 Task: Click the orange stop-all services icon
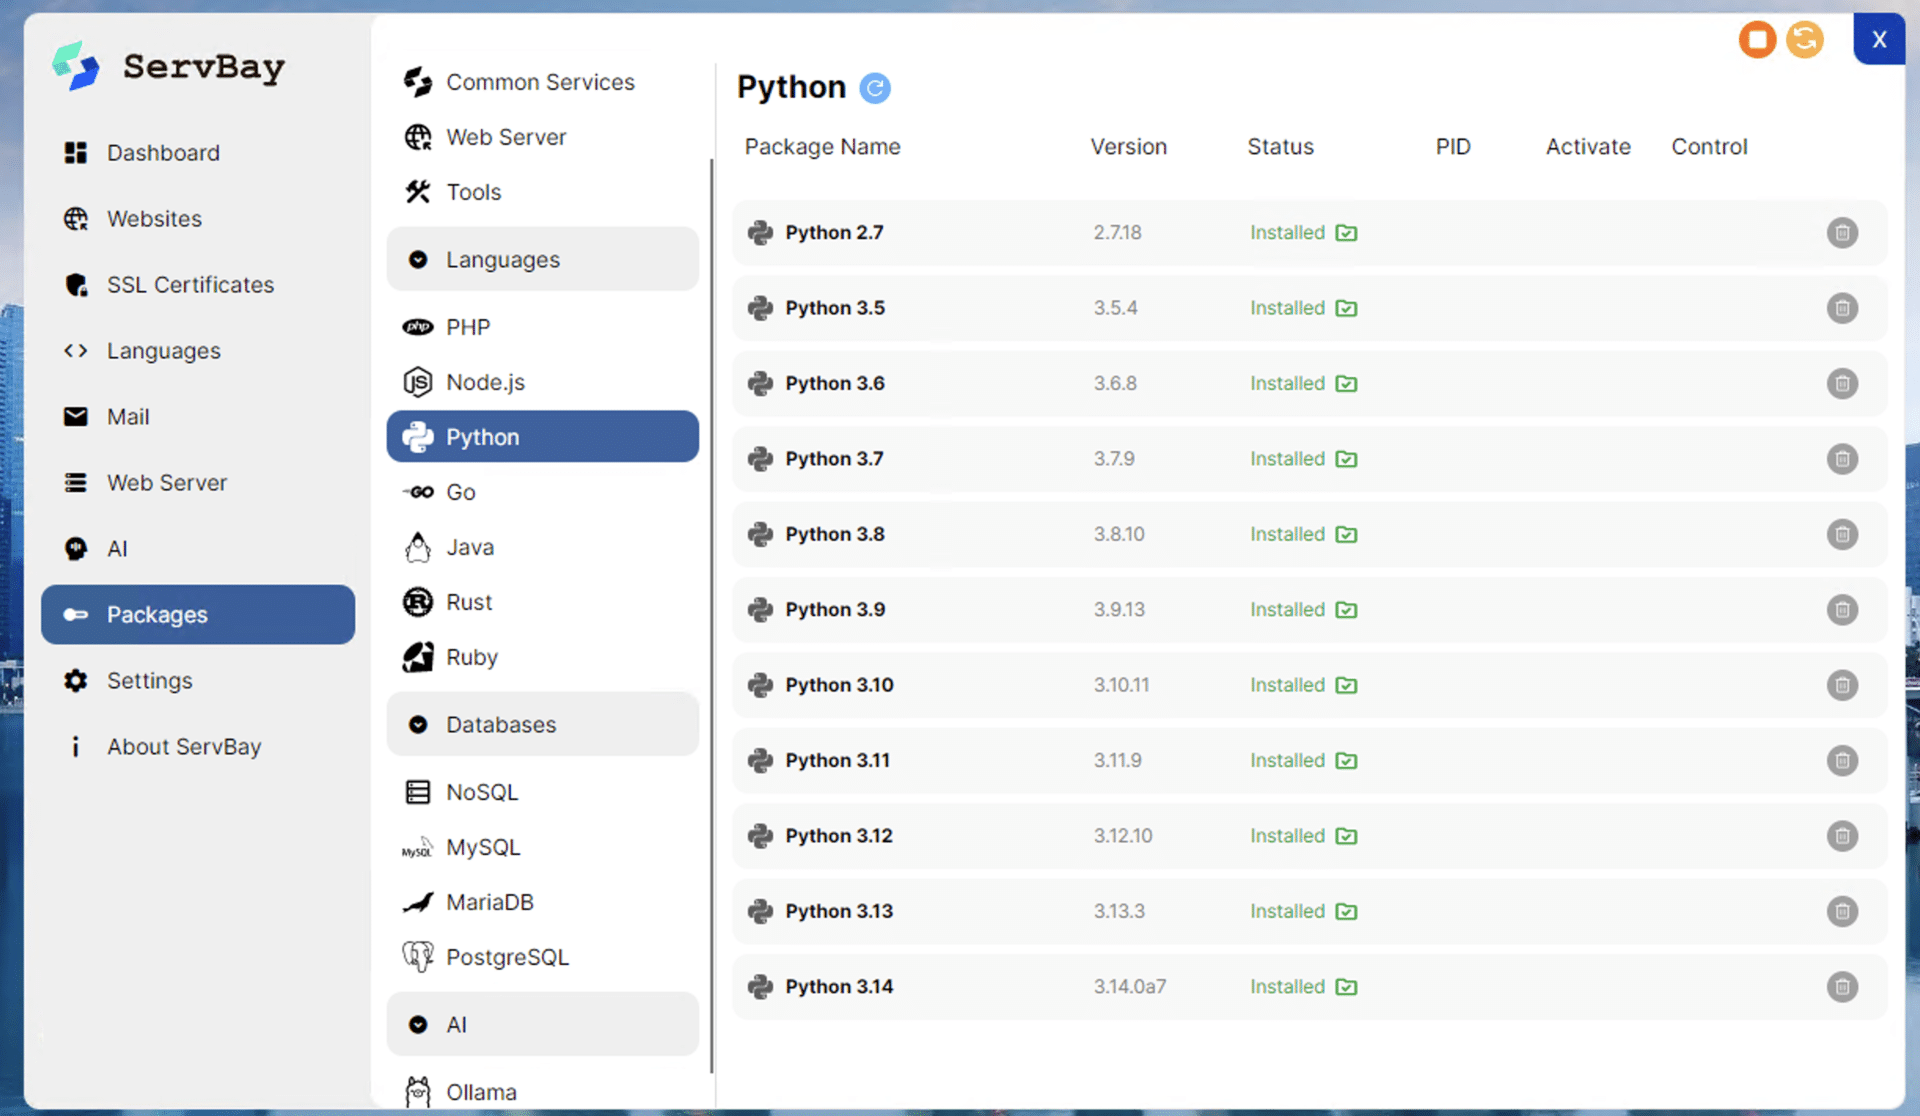coord(1756,40)
